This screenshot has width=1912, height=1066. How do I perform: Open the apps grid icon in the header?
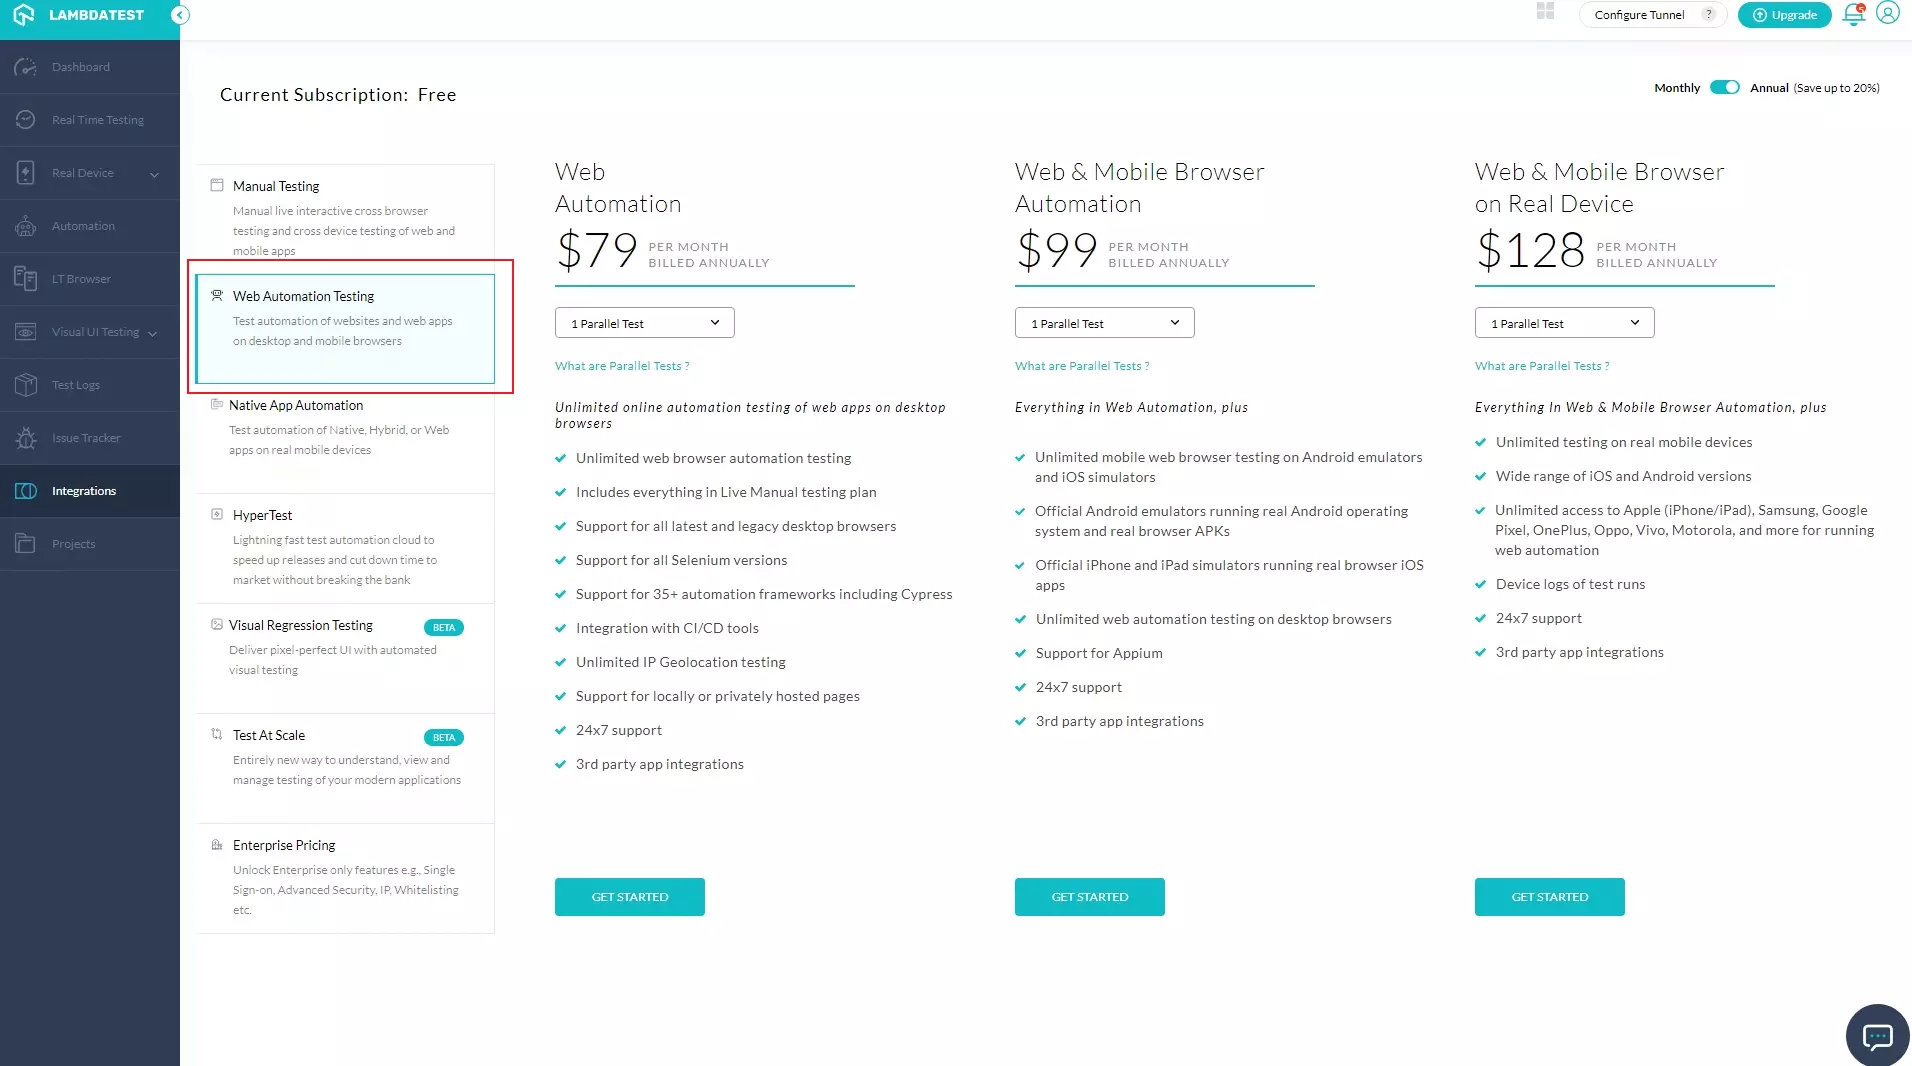click(x=1544, y=12)
